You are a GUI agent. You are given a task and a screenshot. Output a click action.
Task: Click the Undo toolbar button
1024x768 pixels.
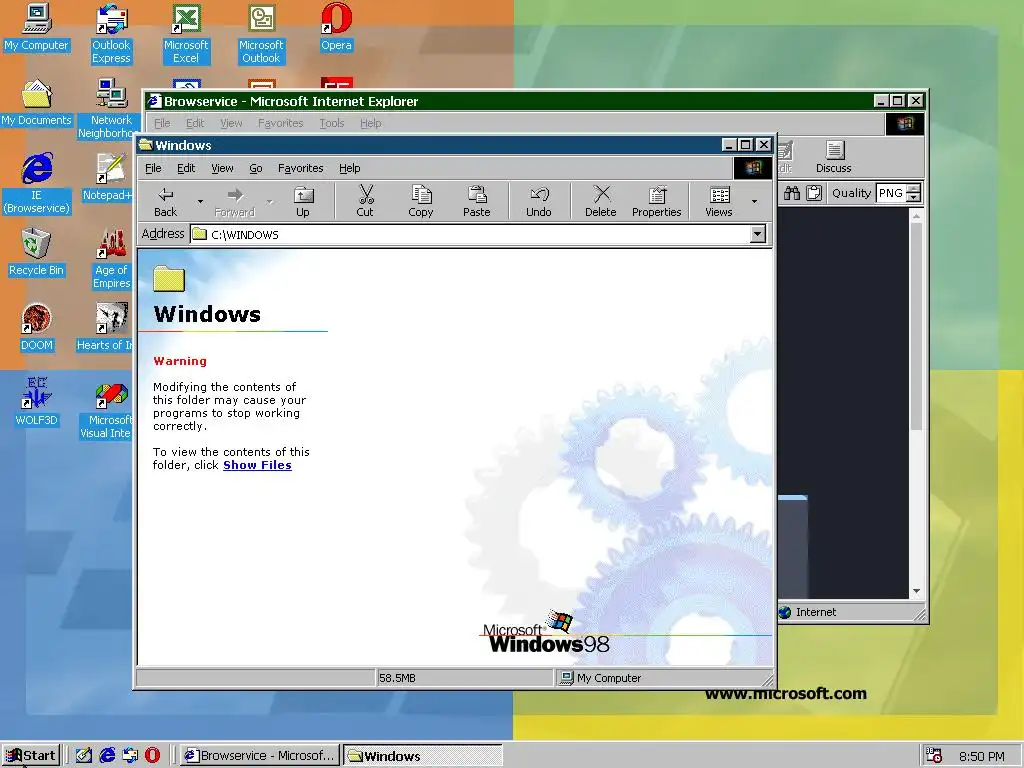539,201
